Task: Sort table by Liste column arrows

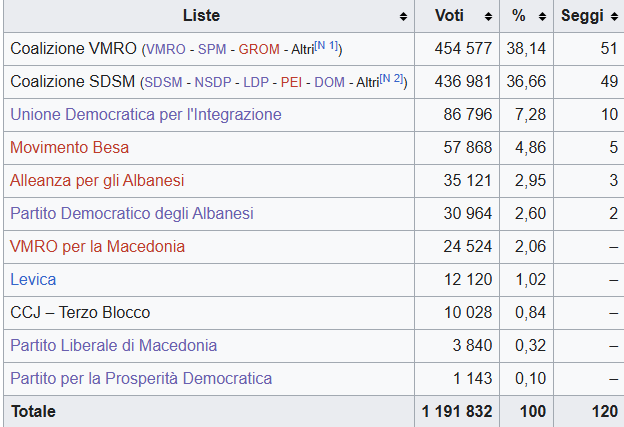Action: (403, 17)
